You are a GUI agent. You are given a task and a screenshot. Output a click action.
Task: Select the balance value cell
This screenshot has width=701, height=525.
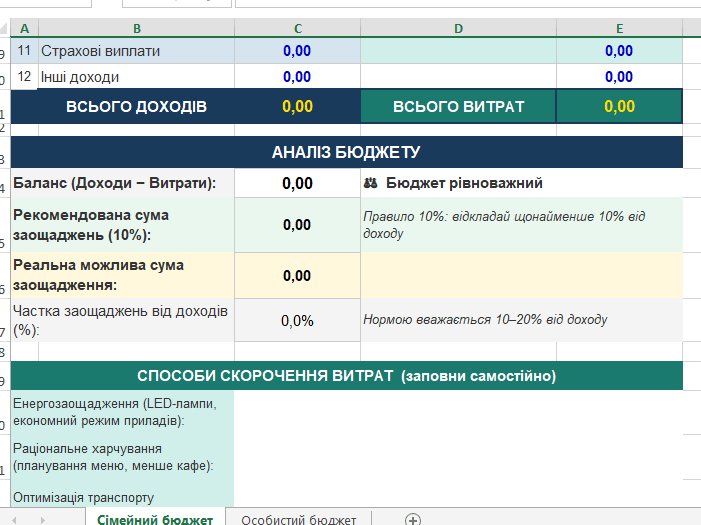(x=298, y=183)
